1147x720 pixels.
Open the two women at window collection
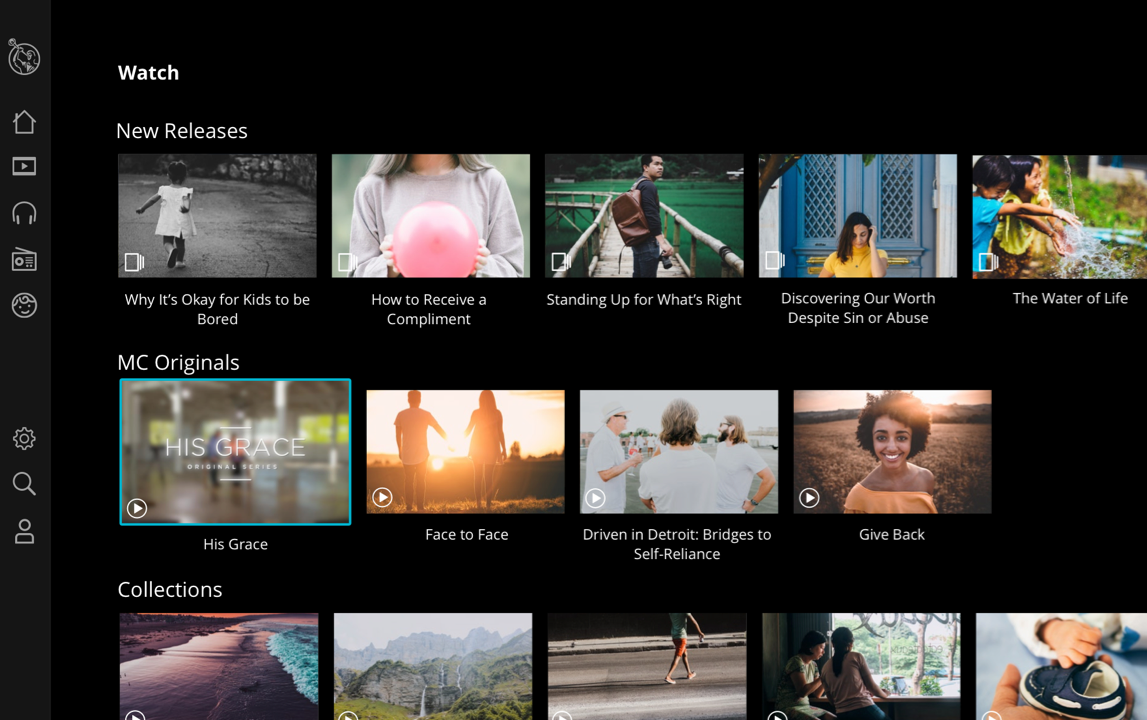point(861,667)
